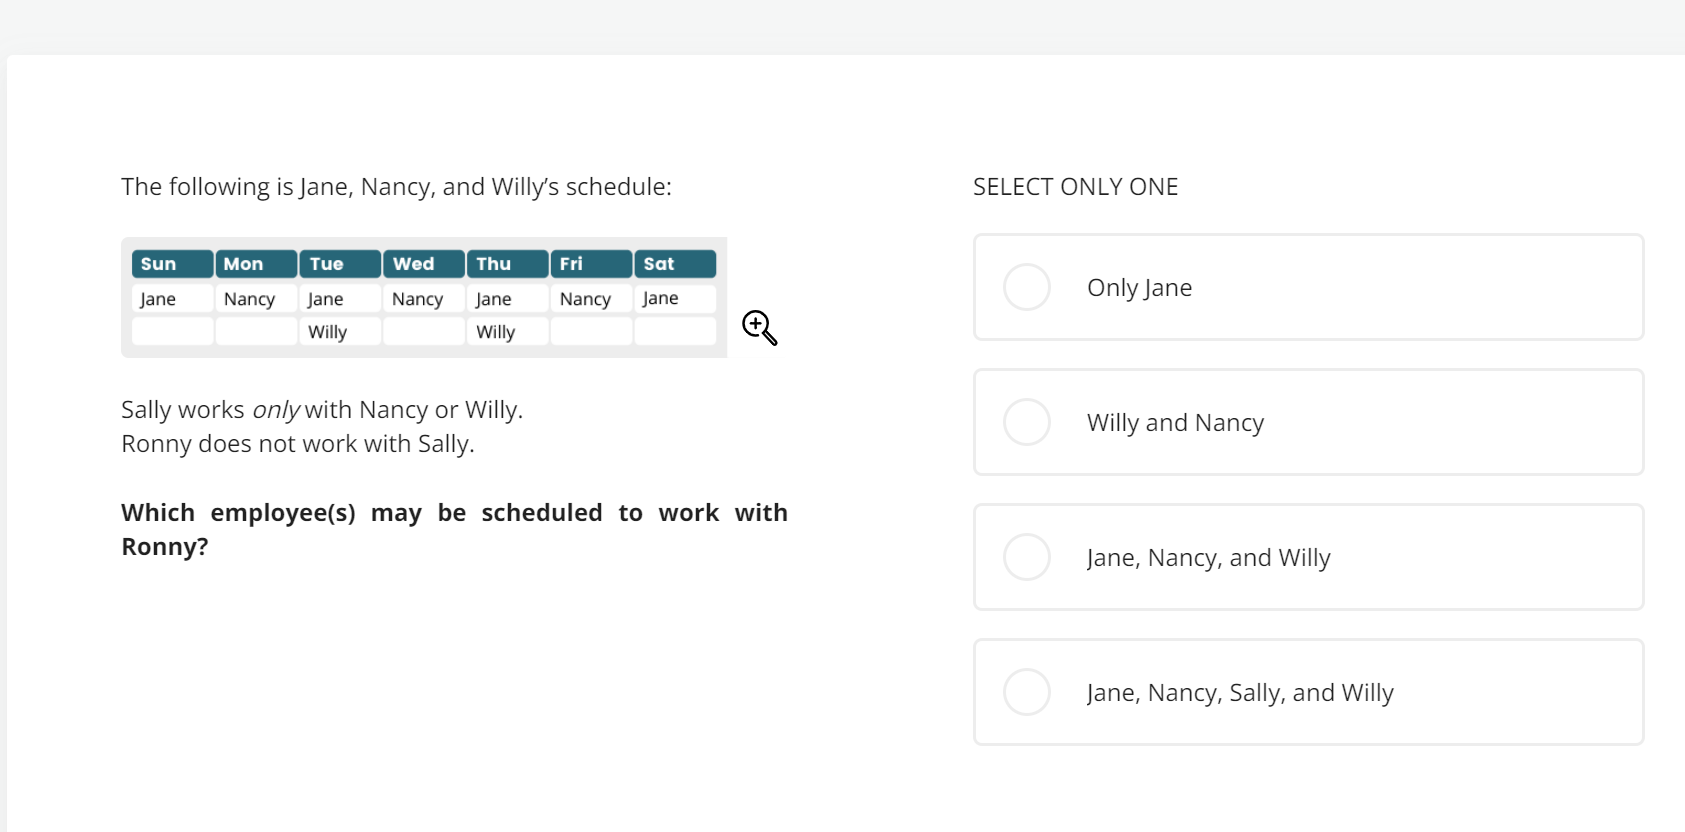Viewport: 1685px width, 832px height.
Task: Click the Jane cell under Sat
Action: (676, 298)
